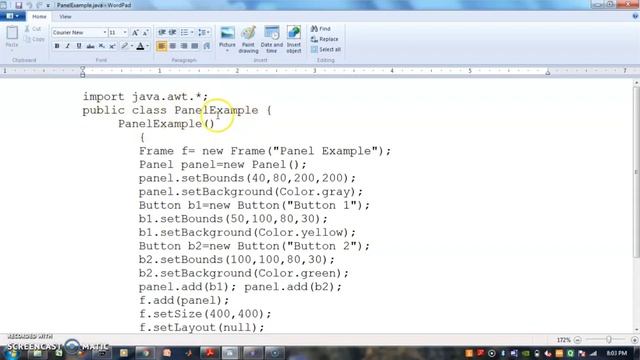Click the first line indent marker on ruler
Viewport: 640px width, 360px height.
pyautogui.click(x=82, y=69)
